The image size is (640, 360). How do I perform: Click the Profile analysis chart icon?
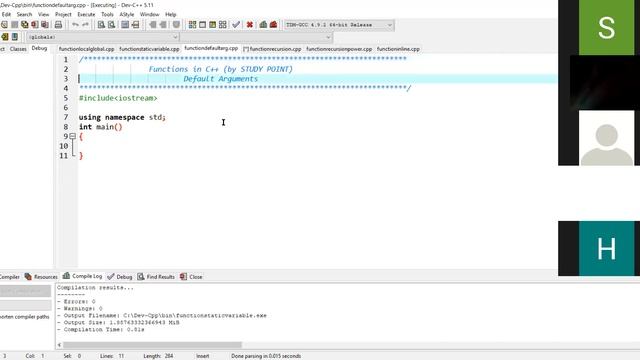(x=263, y=25)
